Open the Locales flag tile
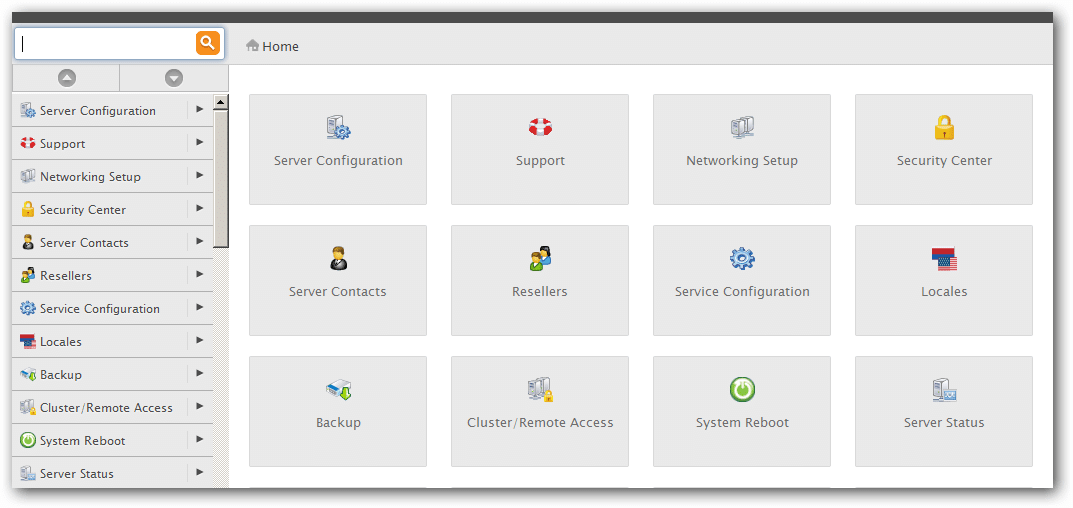 tap(944, 281)
